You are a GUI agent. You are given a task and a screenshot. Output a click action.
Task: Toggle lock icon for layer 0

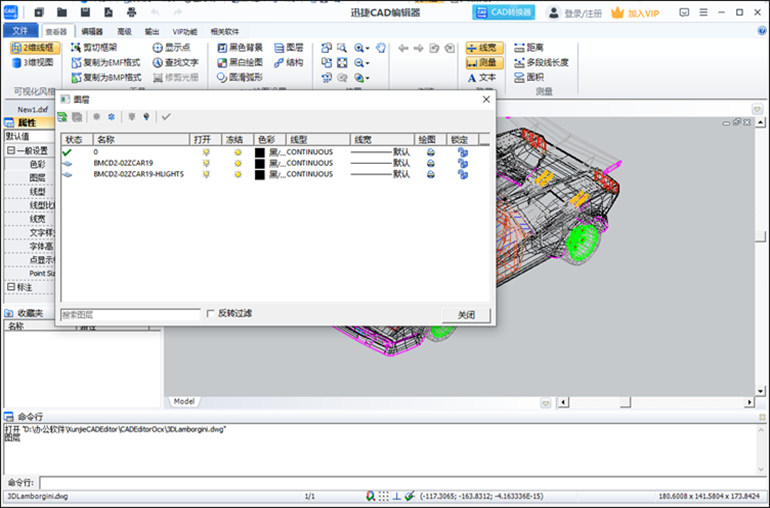coord(463,152)
